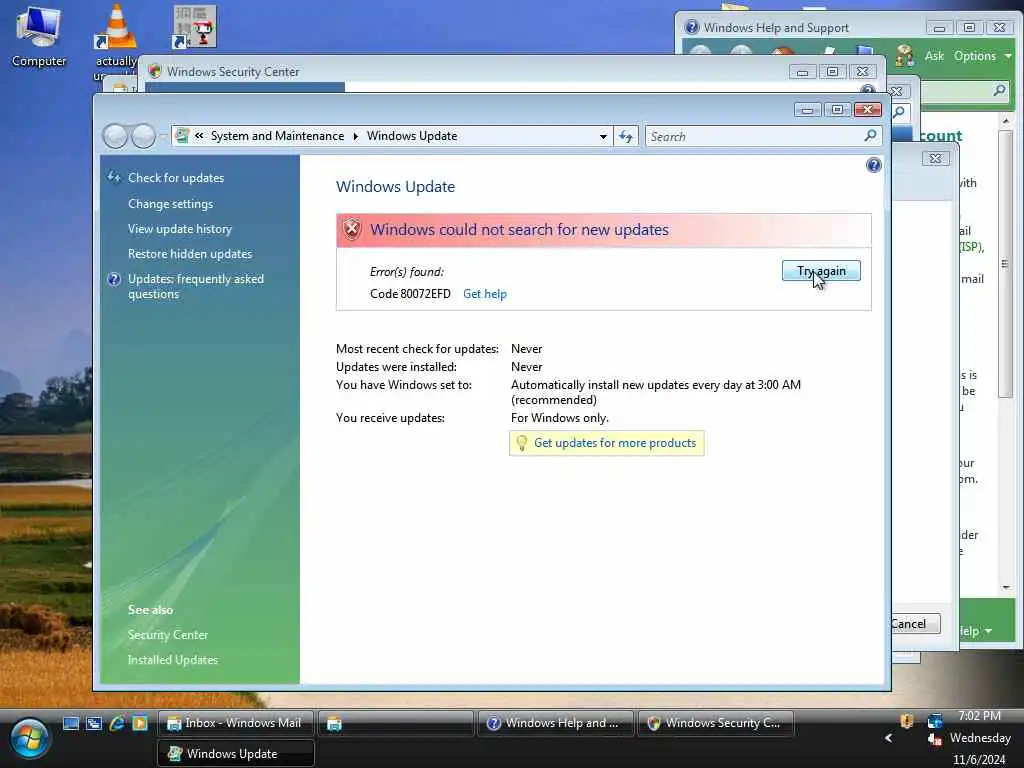This screenshot has height=768, width=1024.
Task: Click the Help and Support search magnifier
Action: [999, 90]
